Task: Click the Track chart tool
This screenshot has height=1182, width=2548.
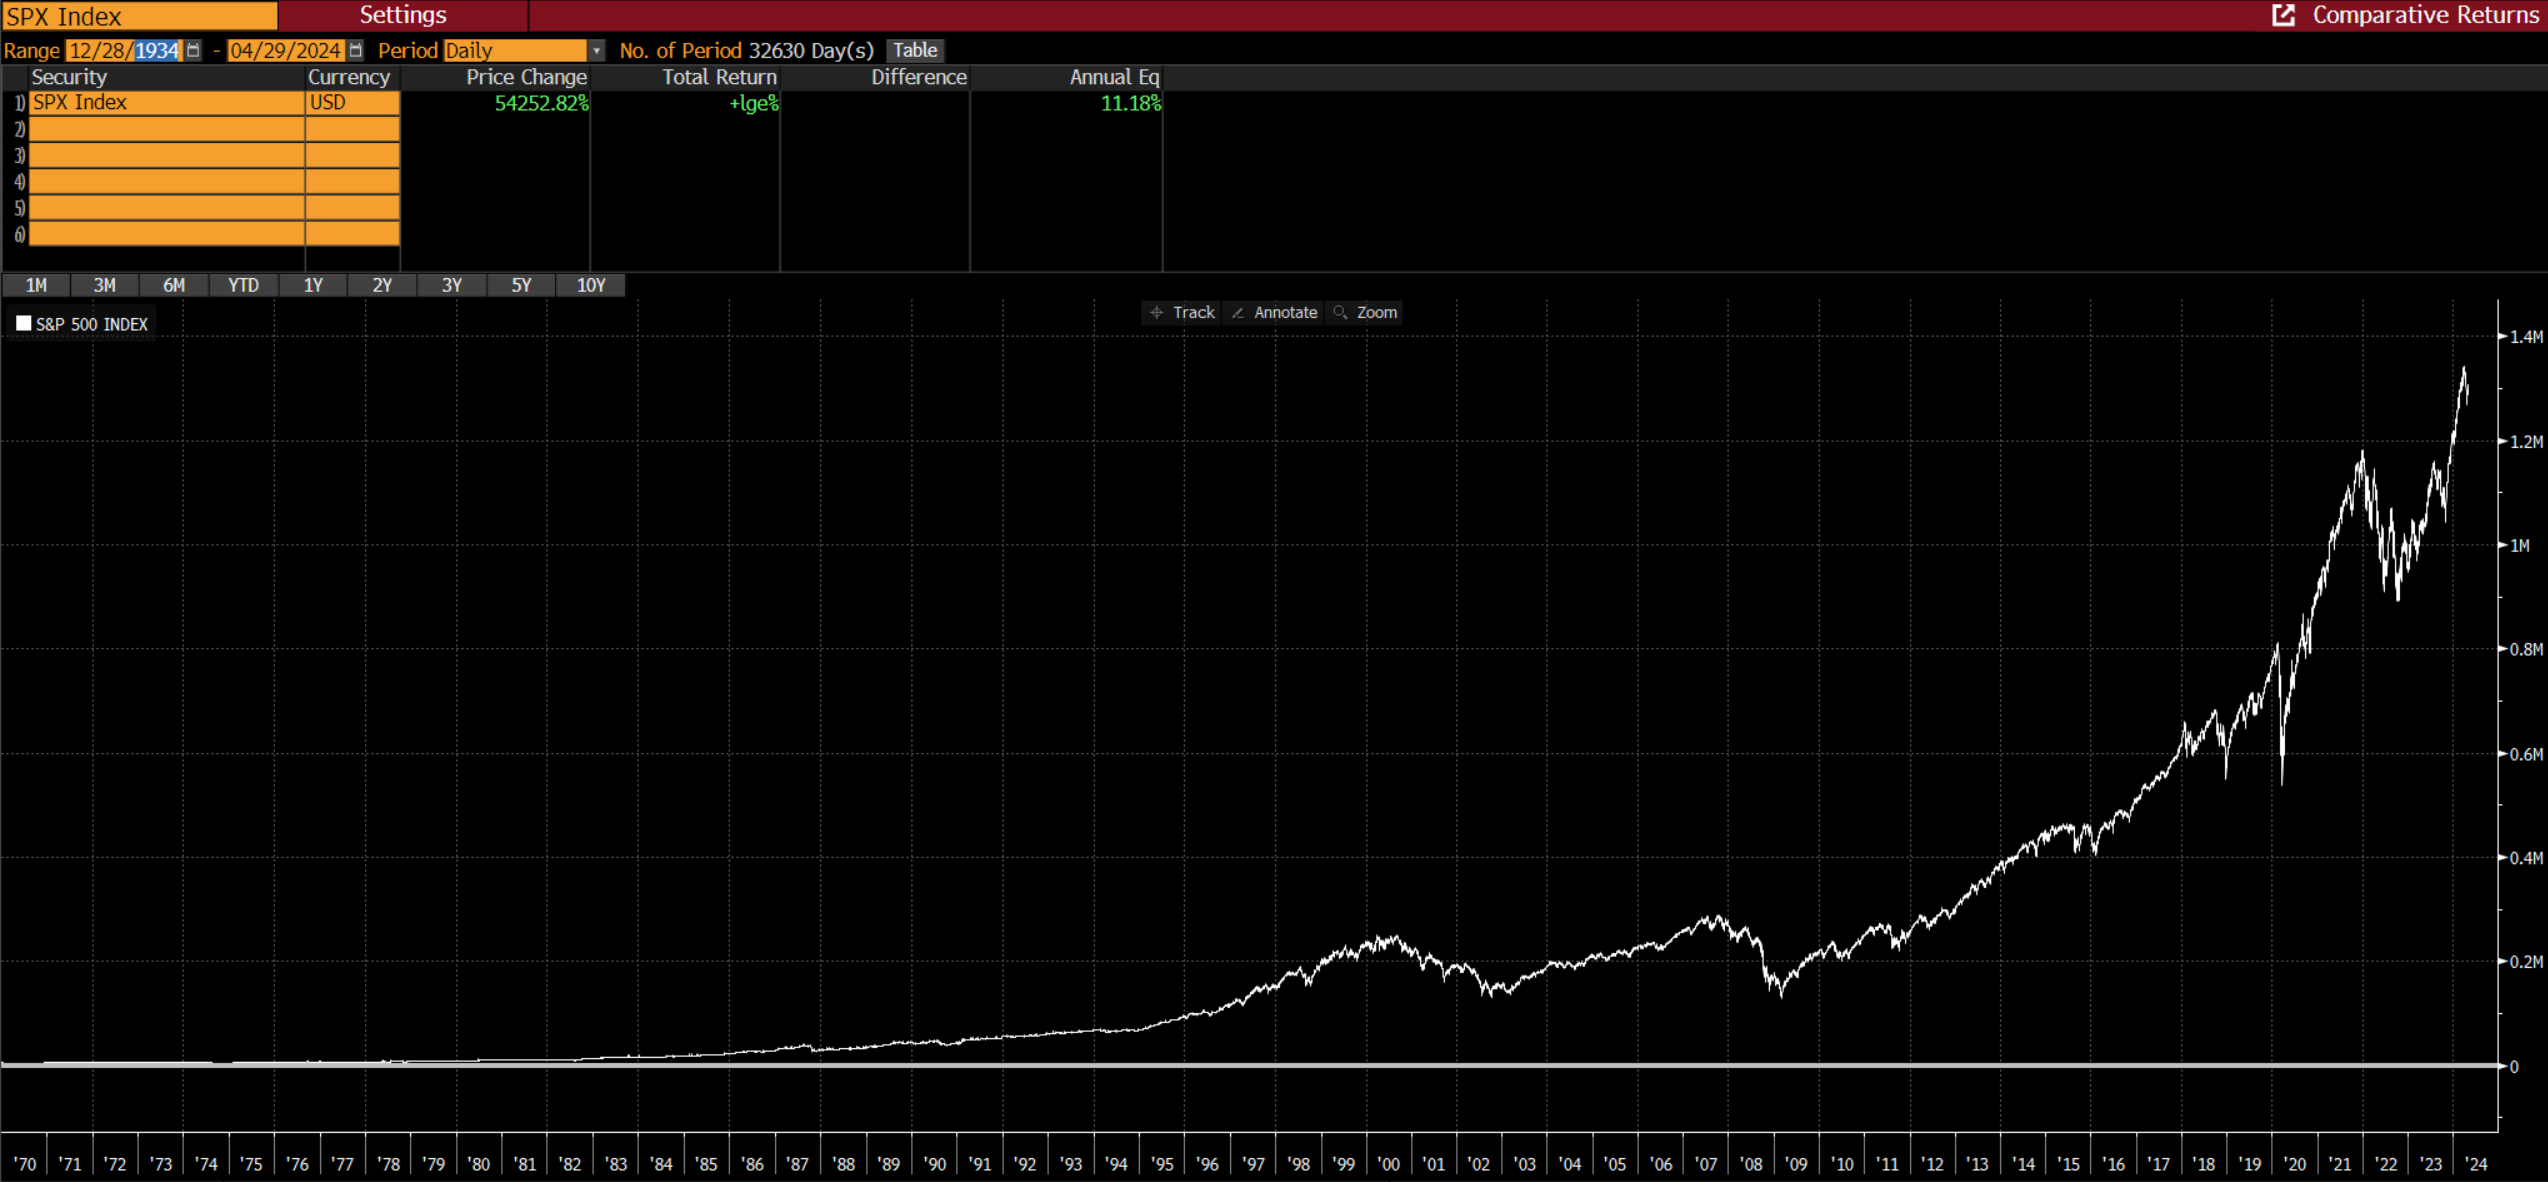Action: click(x=1182, y=312)
